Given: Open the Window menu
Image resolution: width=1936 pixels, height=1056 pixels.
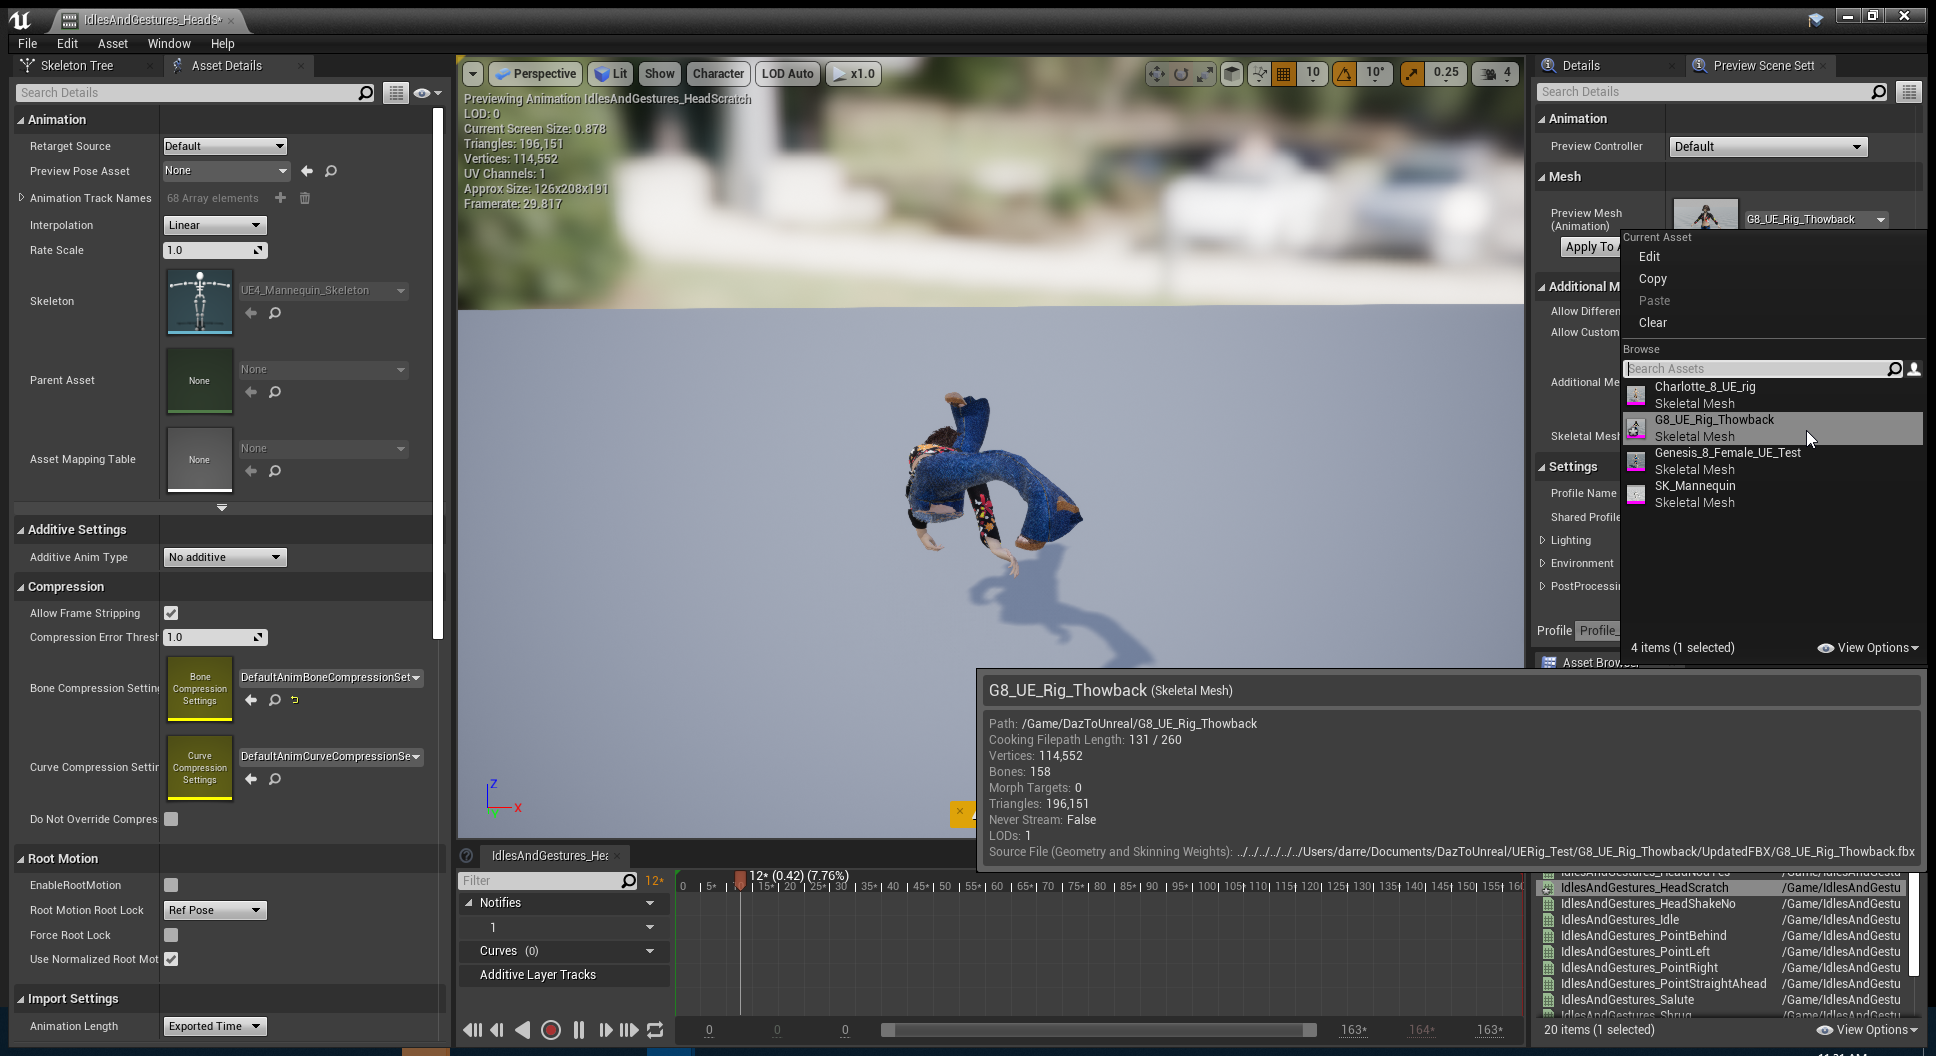Looking at the screenshot, I should point(169,44).
